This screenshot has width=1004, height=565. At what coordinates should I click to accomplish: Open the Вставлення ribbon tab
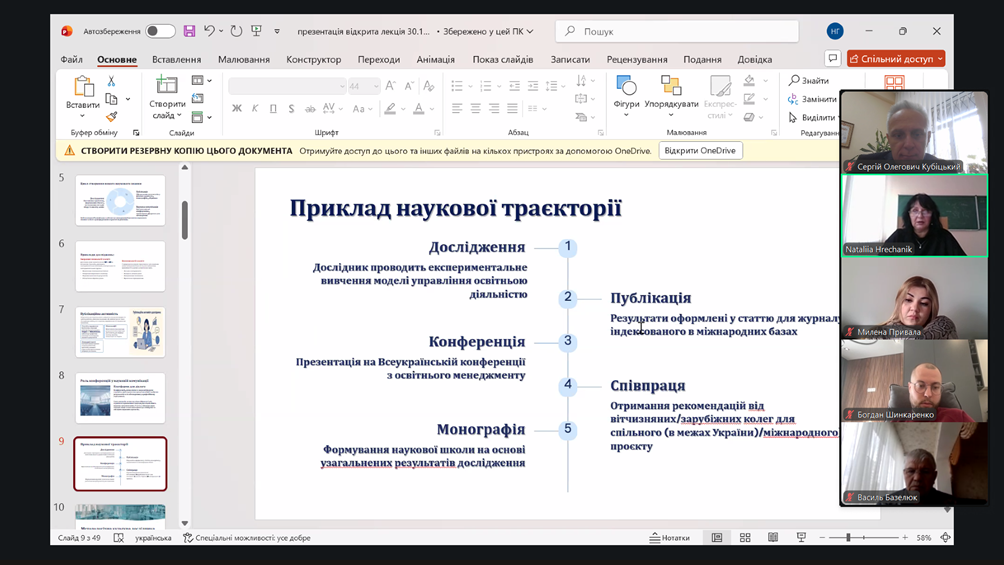point(176,59)
